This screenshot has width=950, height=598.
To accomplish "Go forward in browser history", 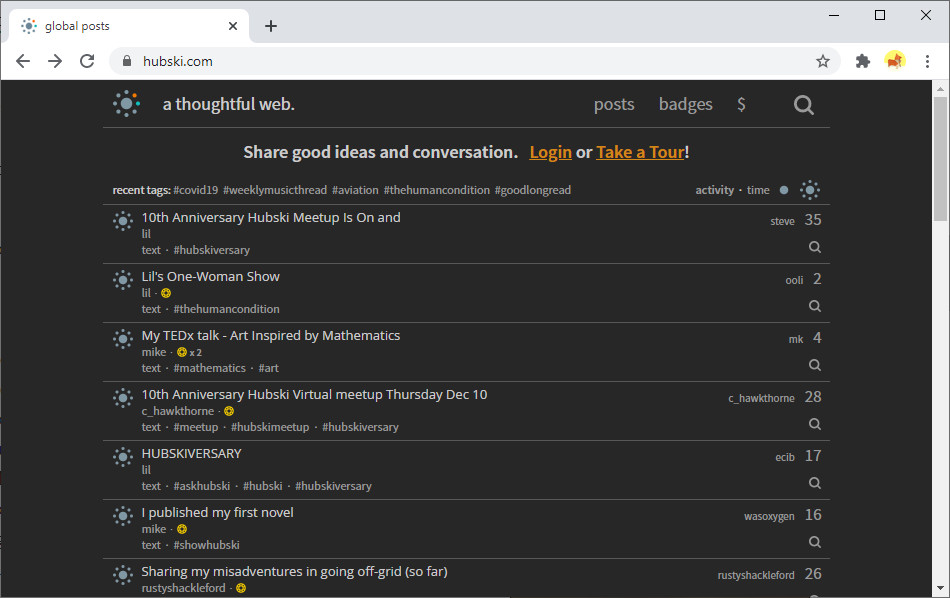I will pos(55,61).
